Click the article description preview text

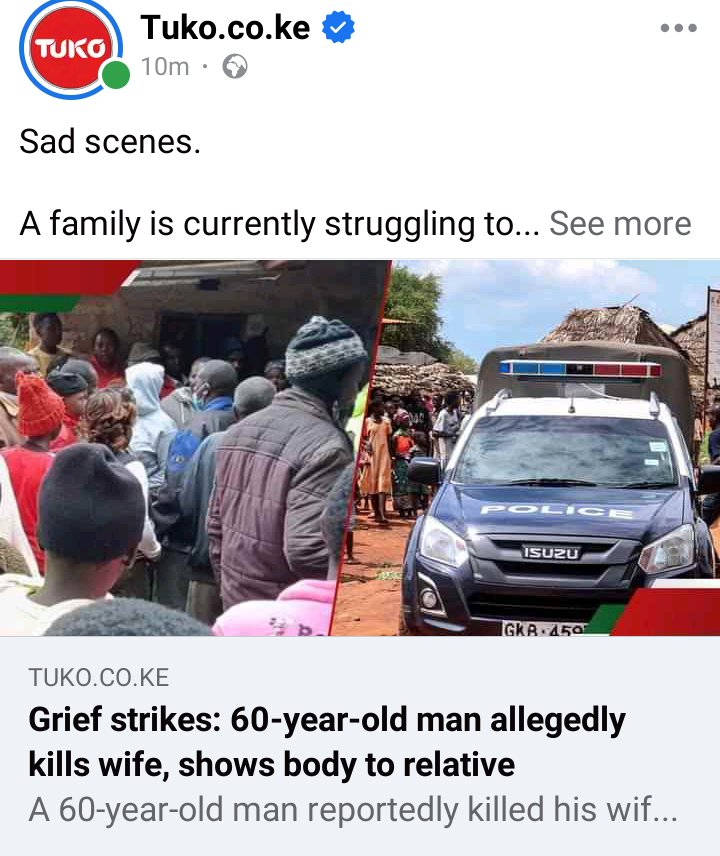(x=353, y=809)
